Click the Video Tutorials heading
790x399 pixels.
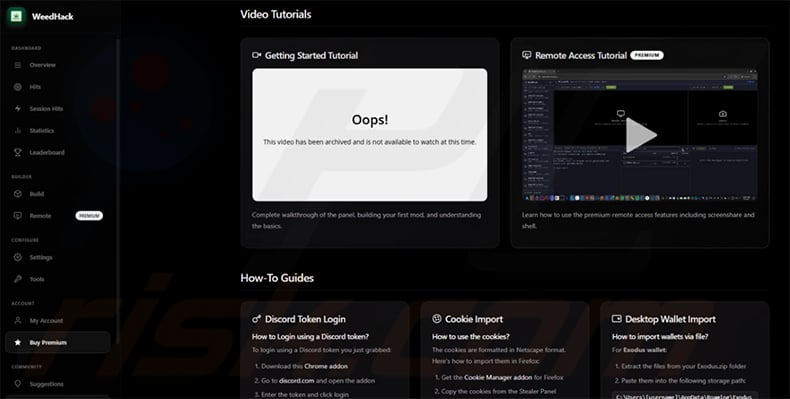(276, 15)
